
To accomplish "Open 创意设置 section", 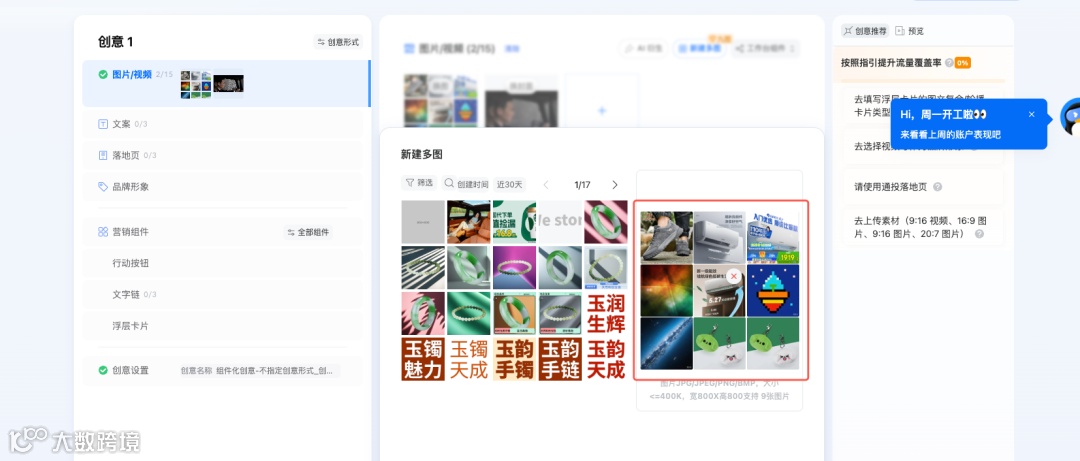I will point(222,370).
